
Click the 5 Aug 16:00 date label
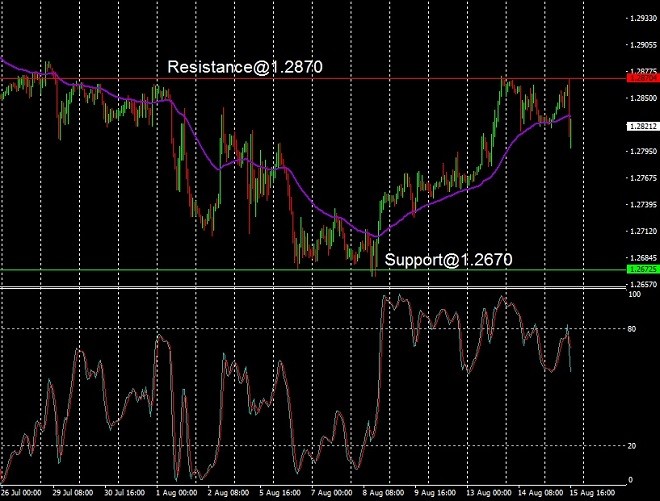pyautogui.click(x=280, y=493)
